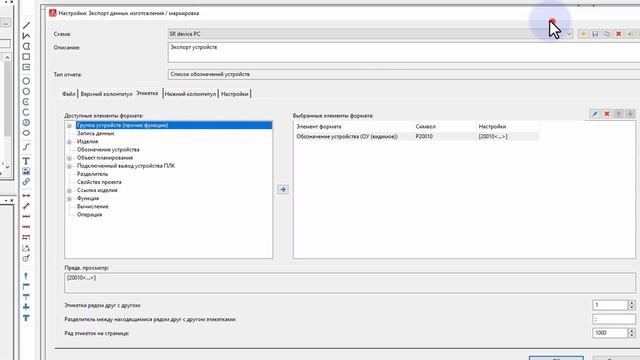Switch to the Верхний колонтитул tab
640x360 pixels.
tap(106, 94)
